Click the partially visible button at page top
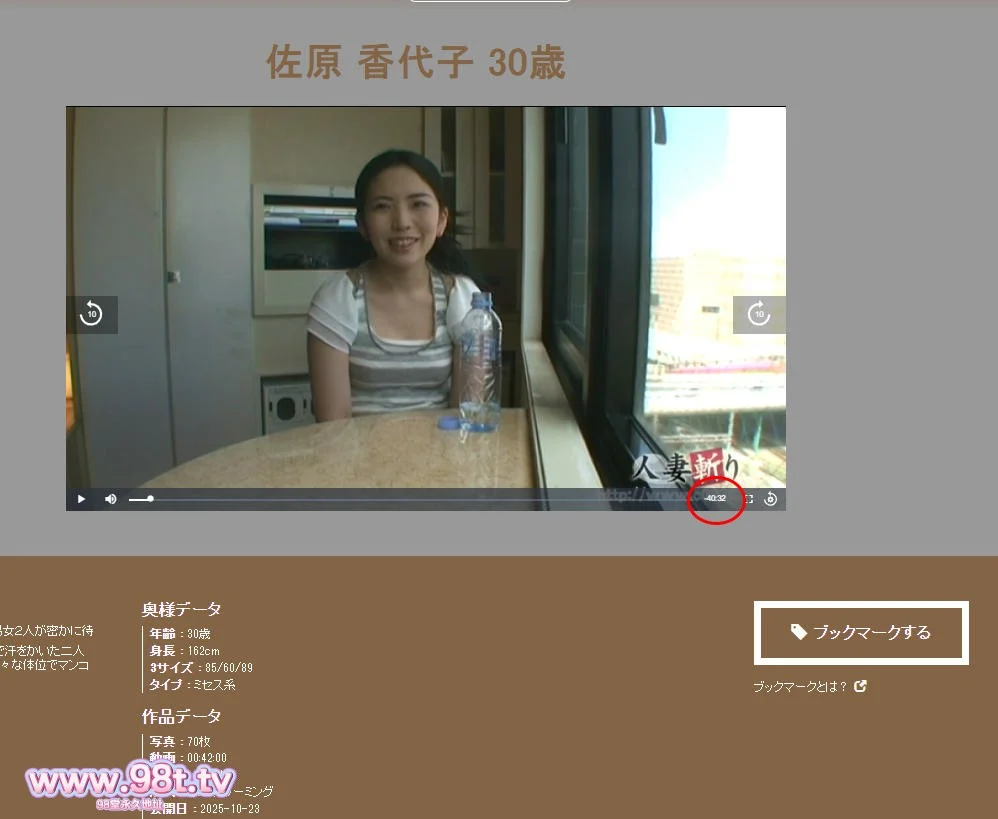 click(x=490, y=1)
